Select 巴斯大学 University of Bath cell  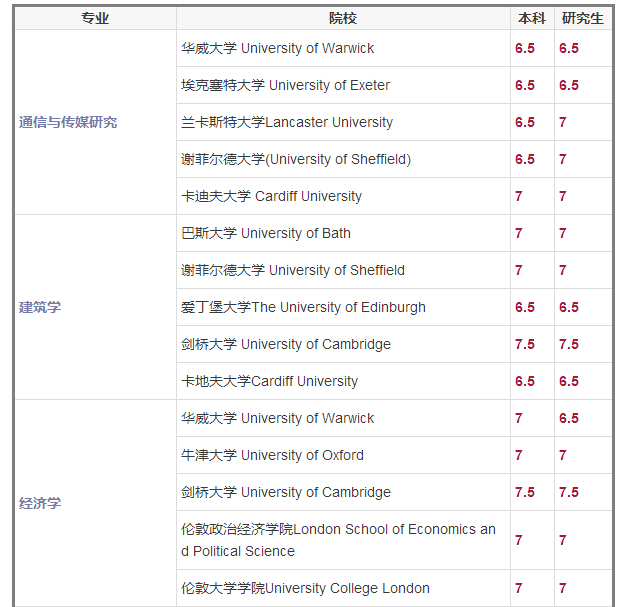(x=343, y=233)
